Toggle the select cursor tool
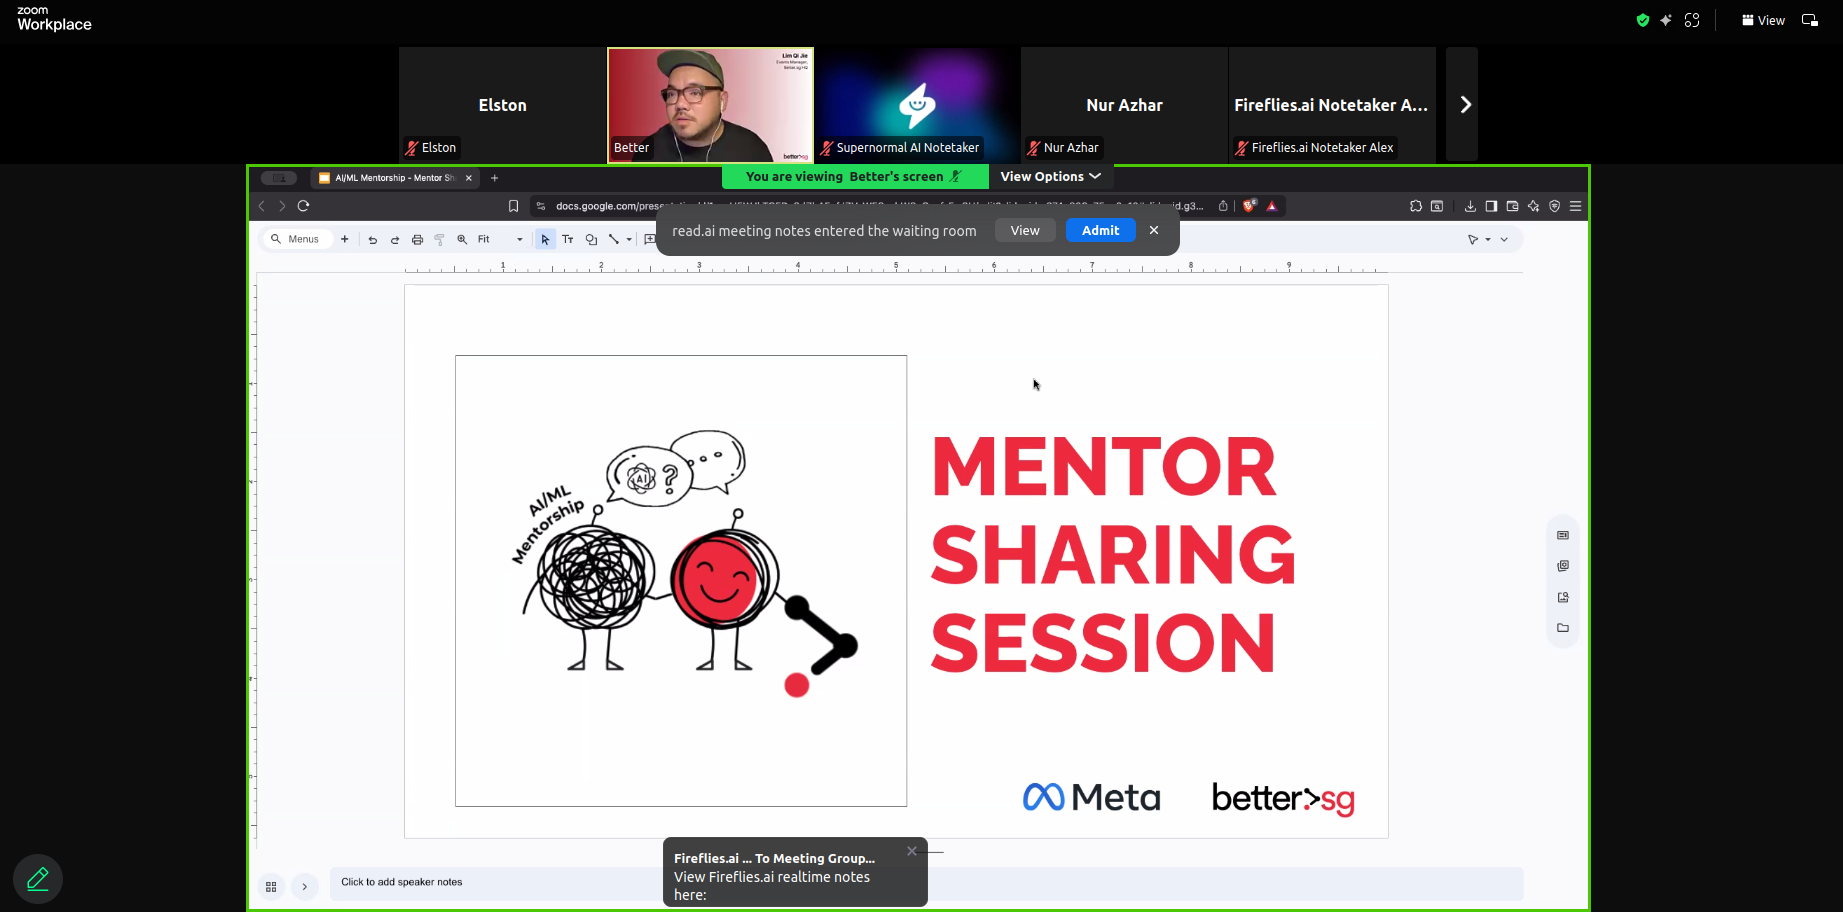This screenshot has width=1843, height=912. pos(545,240)
